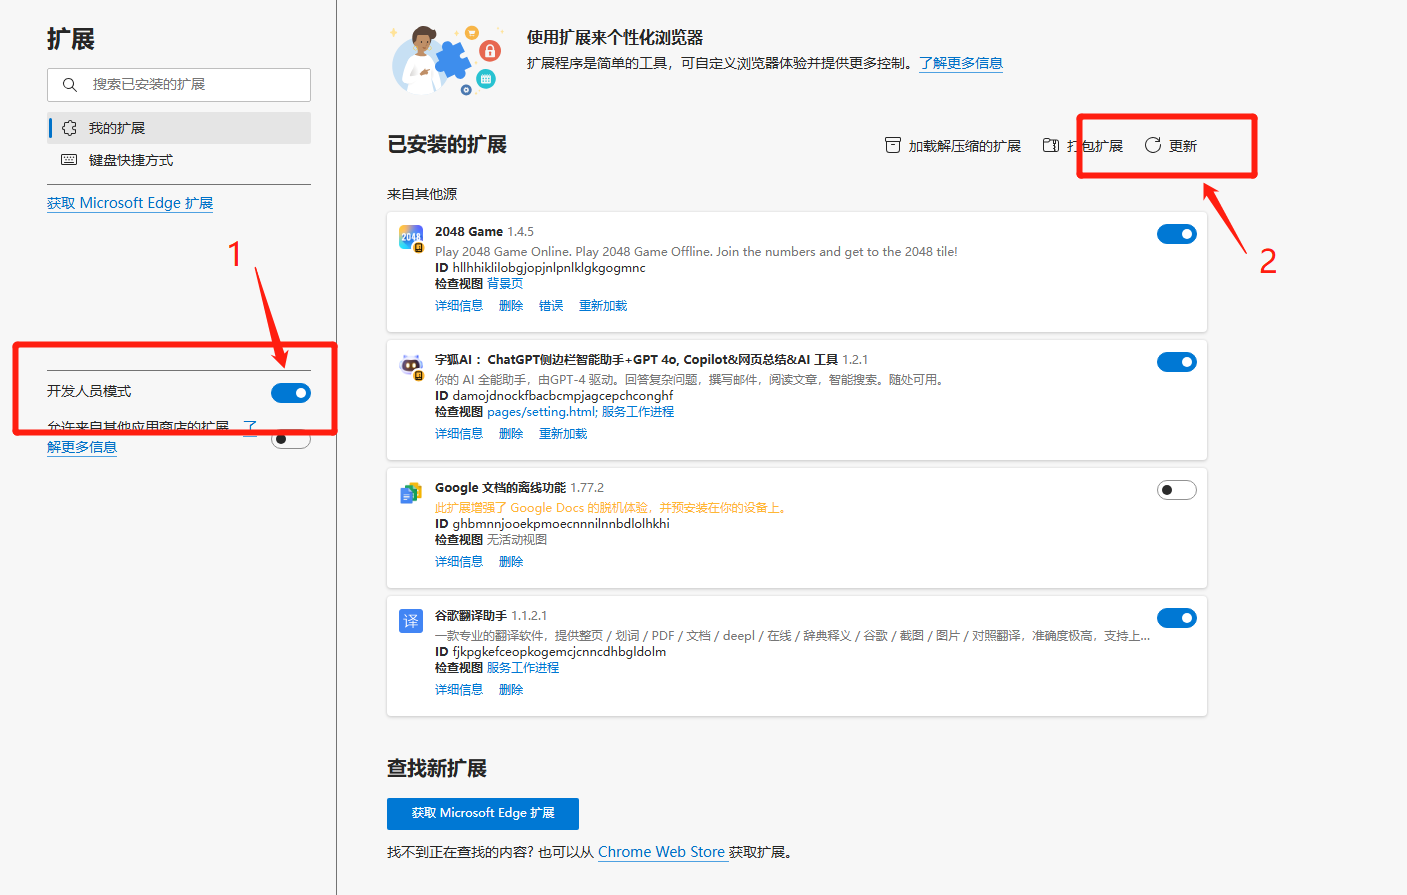Screen dimensions: 1407x895
Task: Click the refresh icon beside 更新
Action: coord(1153,146)
